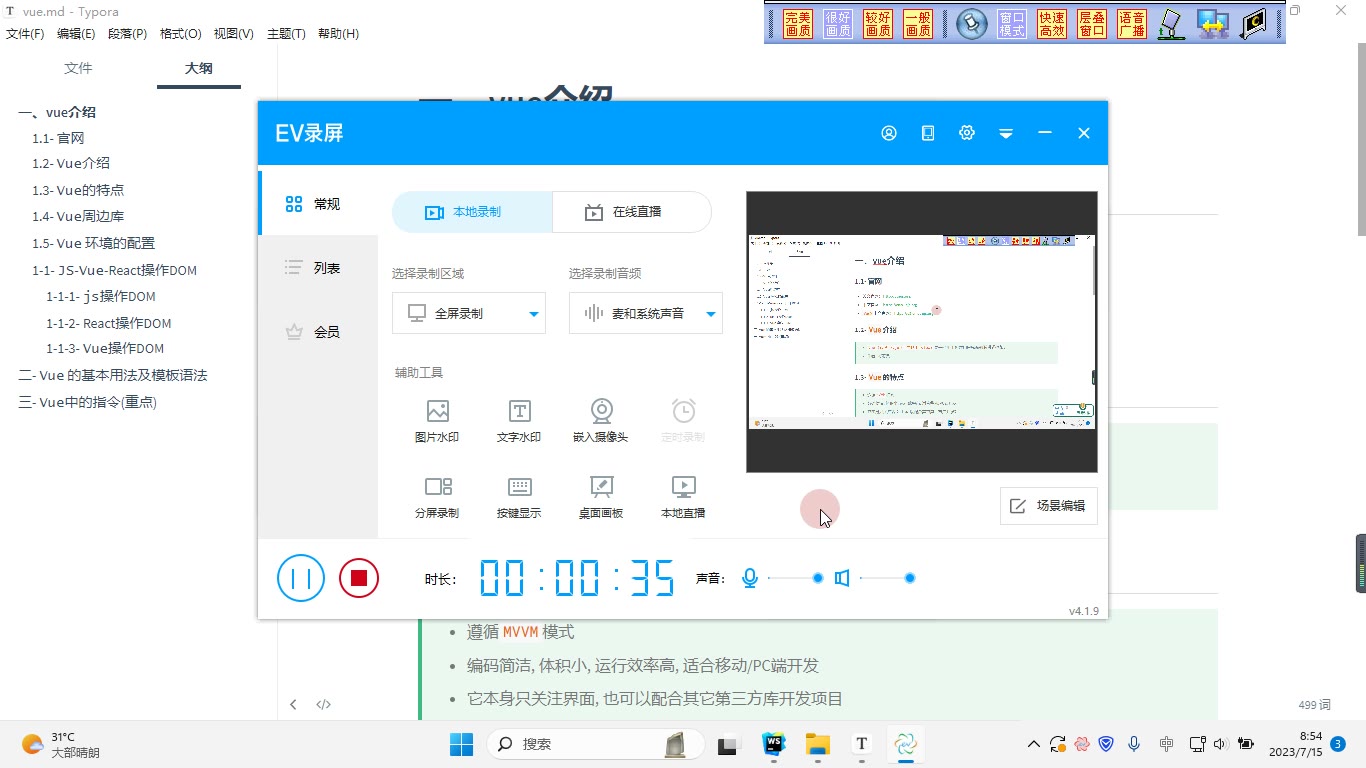Screen dimensions: 1366x768
Task: Switch to 在线直播 tab
Action: click(632, 212)
